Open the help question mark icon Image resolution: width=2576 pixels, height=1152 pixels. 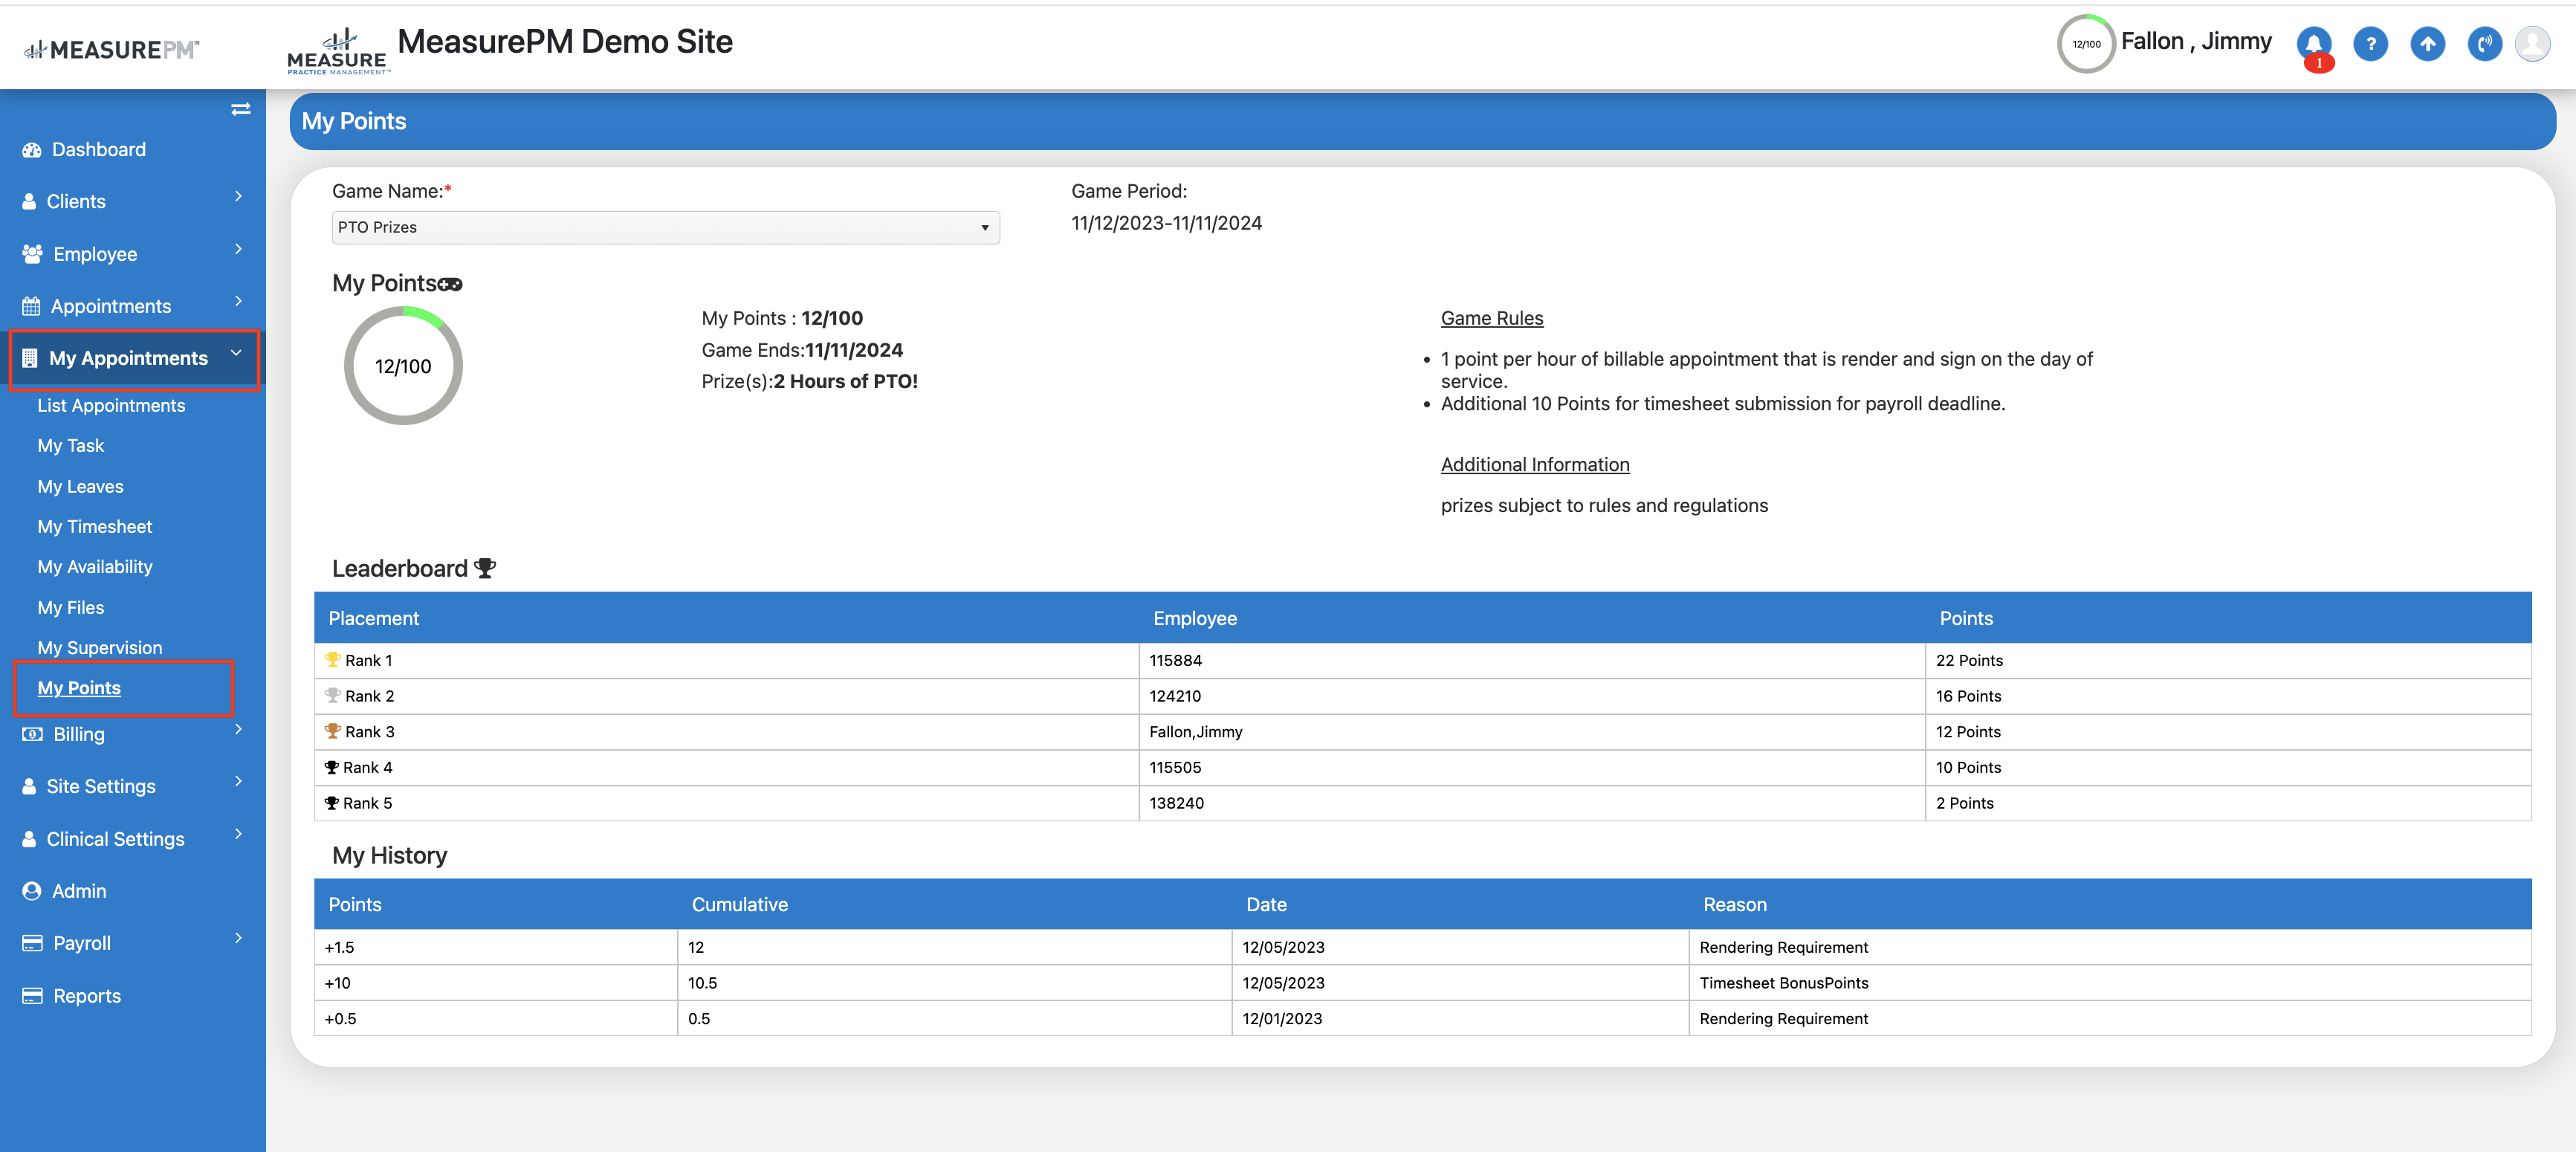click(x=2370, y=44)
